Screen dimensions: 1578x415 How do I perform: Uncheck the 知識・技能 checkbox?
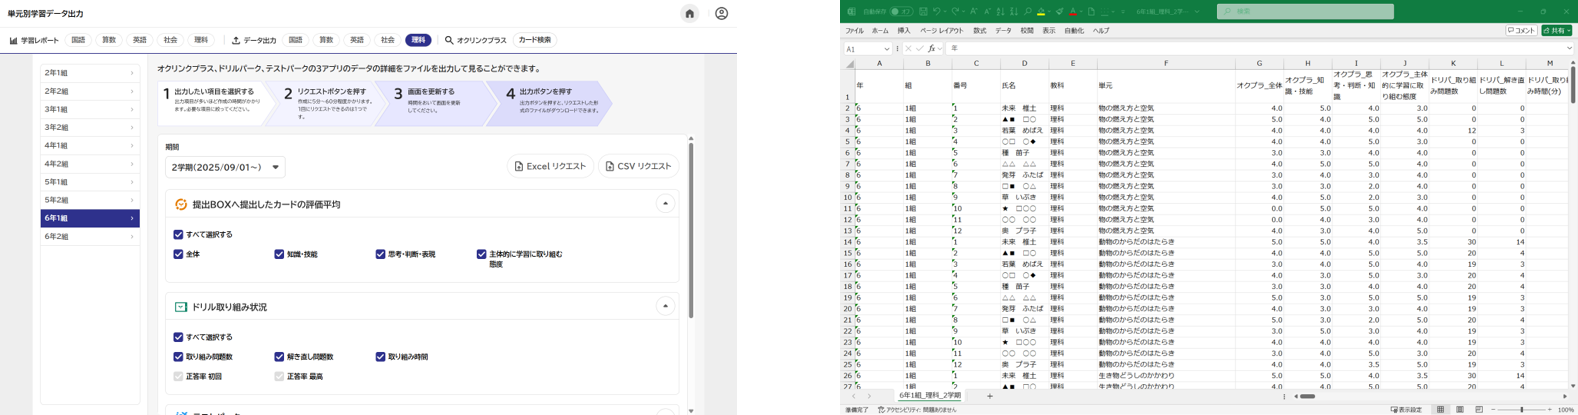pyautogui.click(x=279, y=254)
